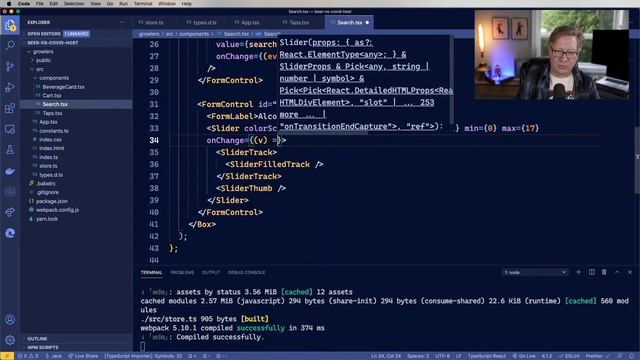
Task: Open yarn.lock file
Action: 47,219
